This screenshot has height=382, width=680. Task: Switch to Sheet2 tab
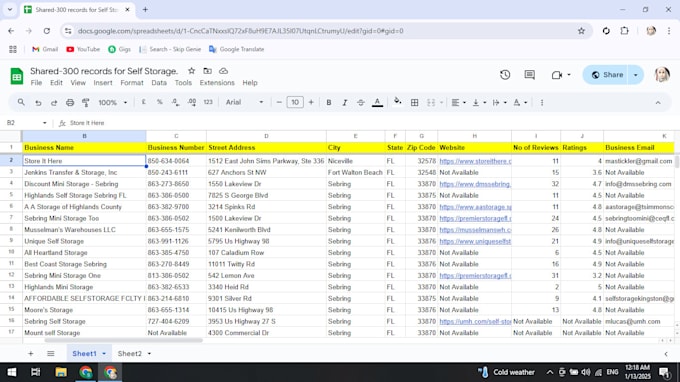130,354
